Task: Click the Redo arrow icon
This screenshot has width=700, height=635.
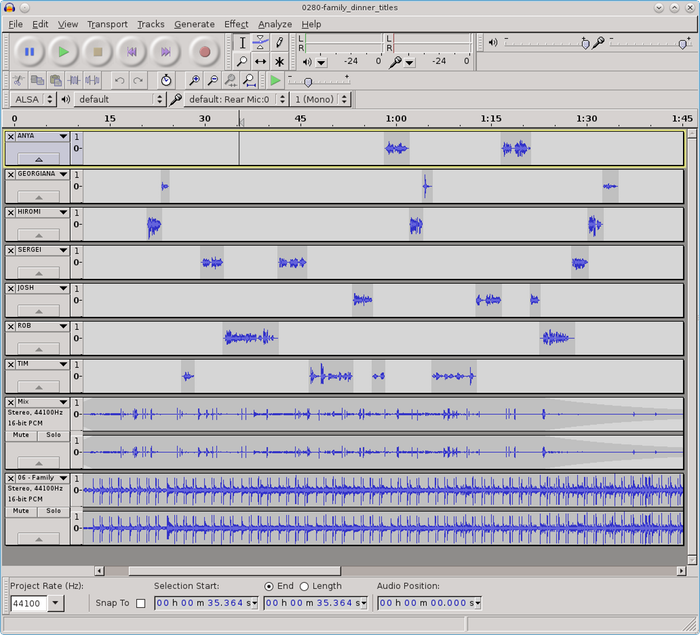Action: 138,80
